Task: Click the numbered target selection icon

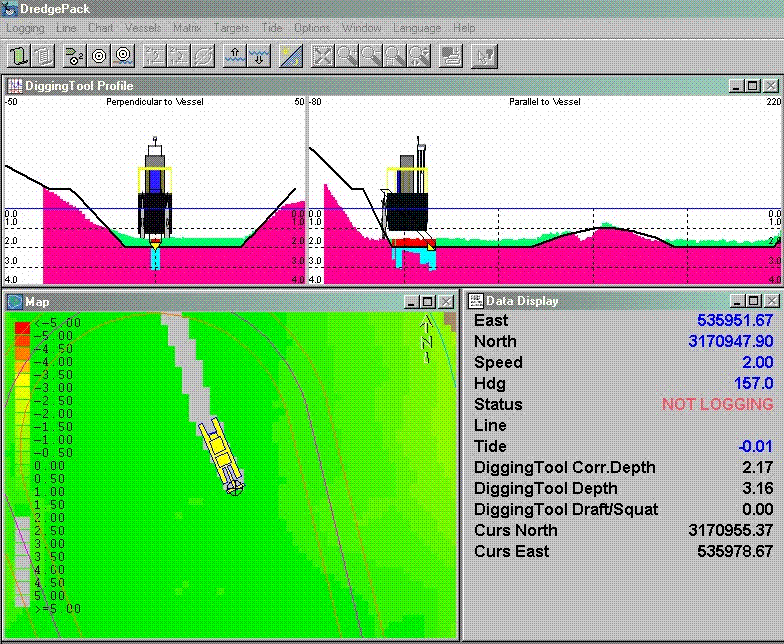Action: click(x=74, y=56)
